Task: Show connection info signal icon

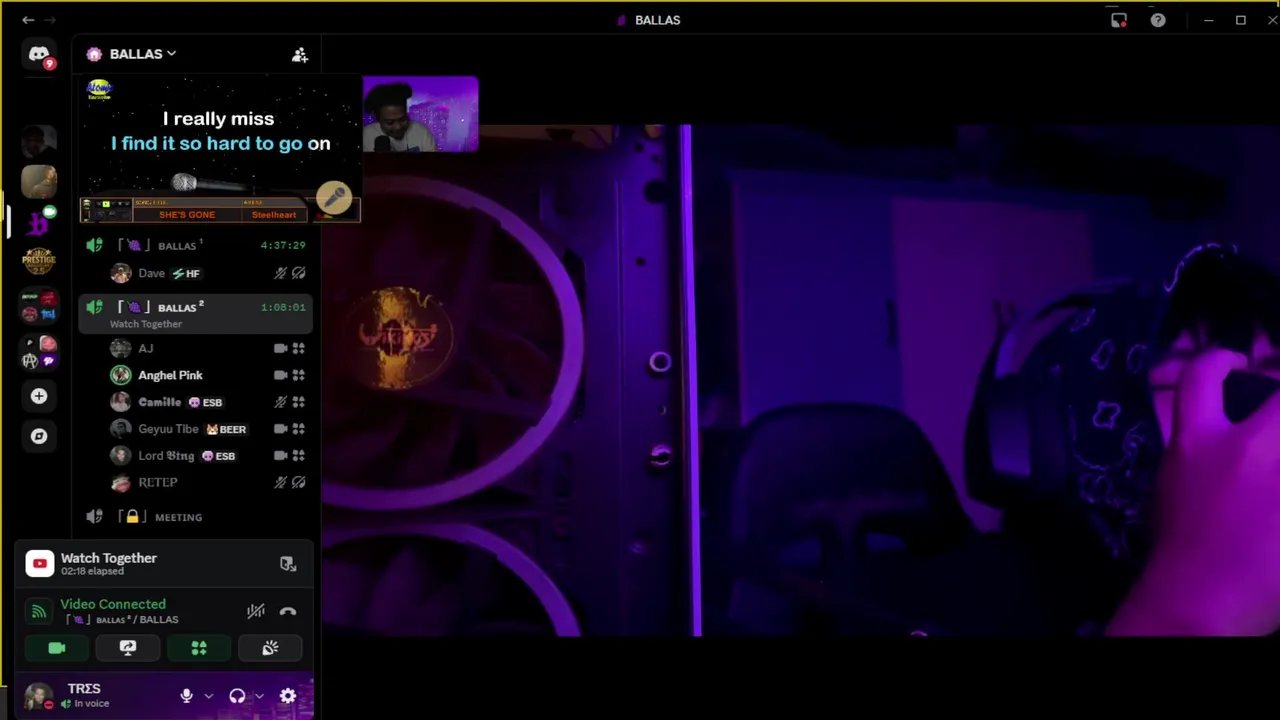Action: [38, 611]
